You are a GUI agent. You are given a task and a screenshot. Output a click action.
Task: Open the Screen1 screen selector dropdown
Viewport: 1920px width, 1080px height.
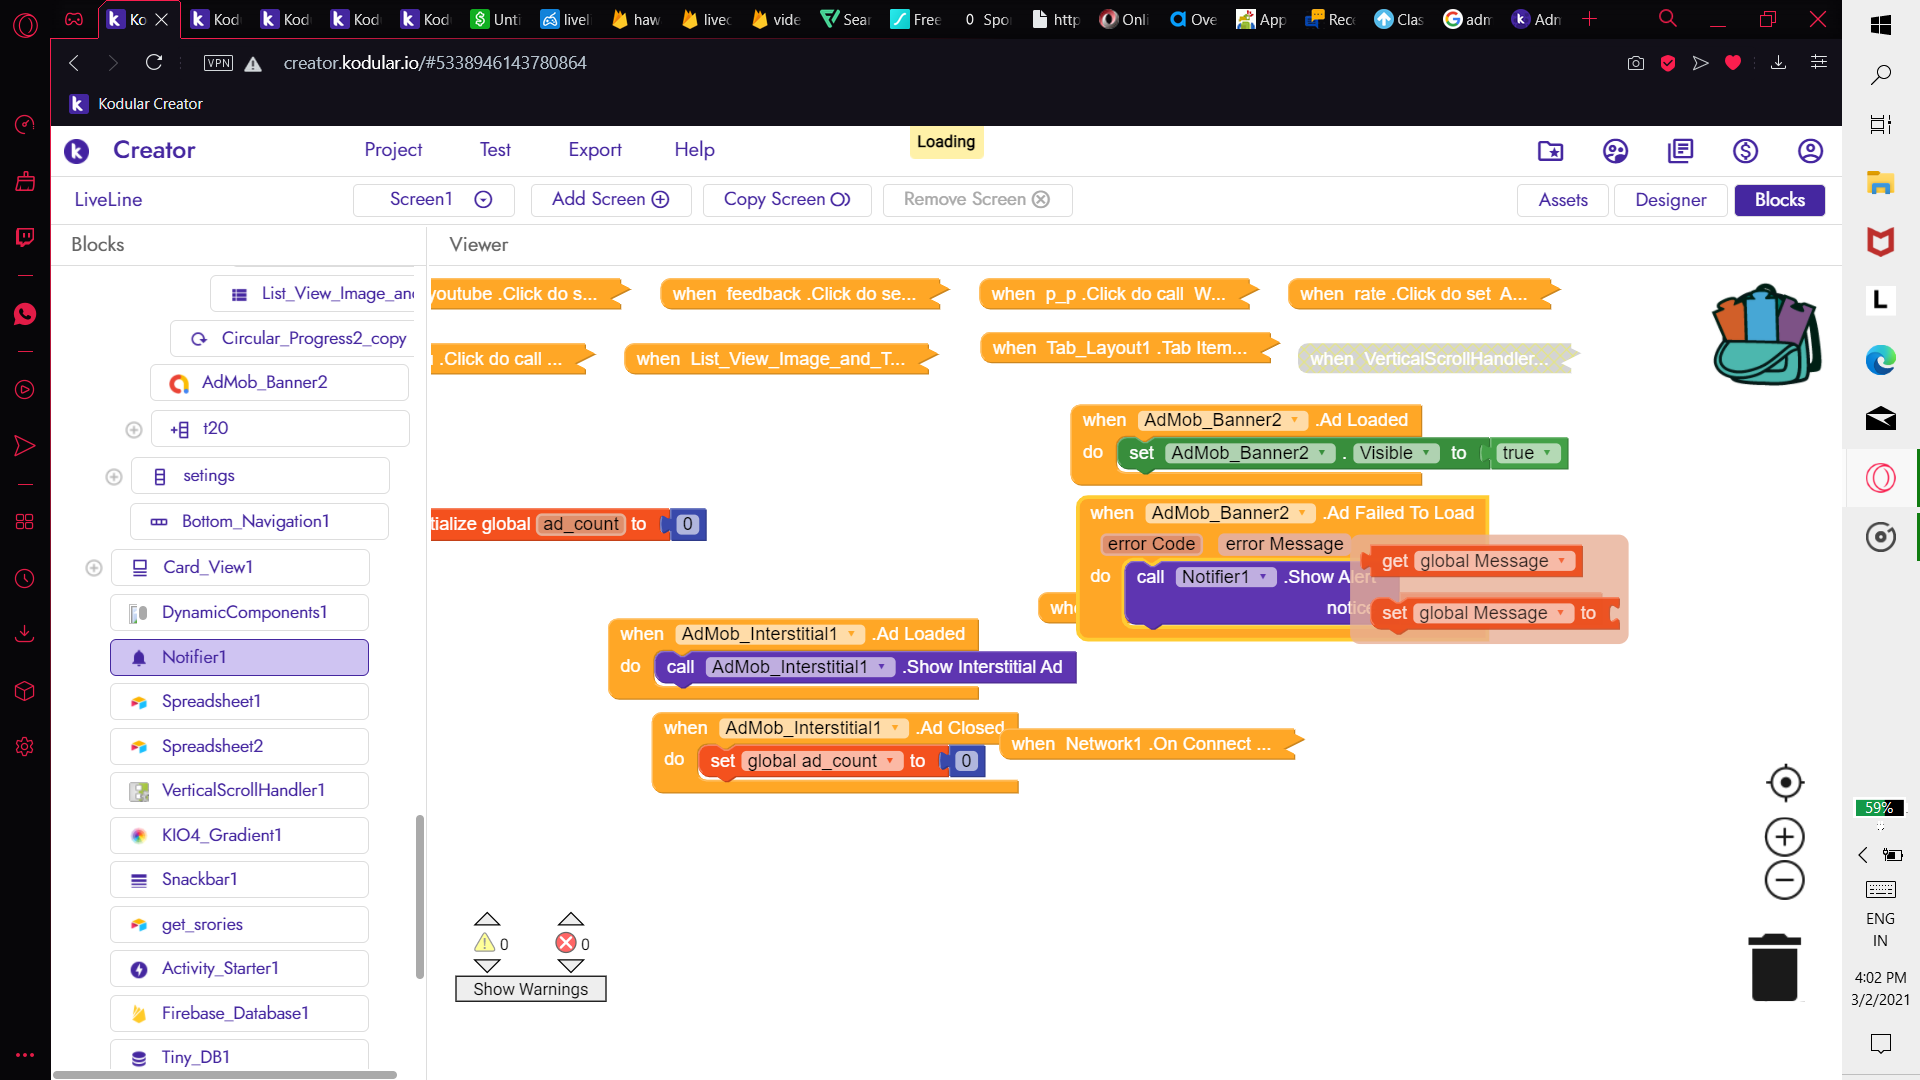coord(434,200)
